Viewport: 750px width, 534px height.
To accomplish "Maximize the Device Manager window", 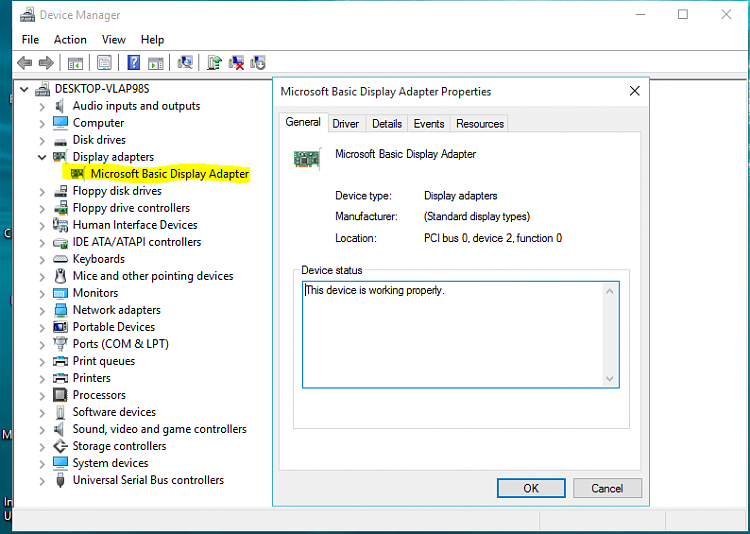I will 683,15.
